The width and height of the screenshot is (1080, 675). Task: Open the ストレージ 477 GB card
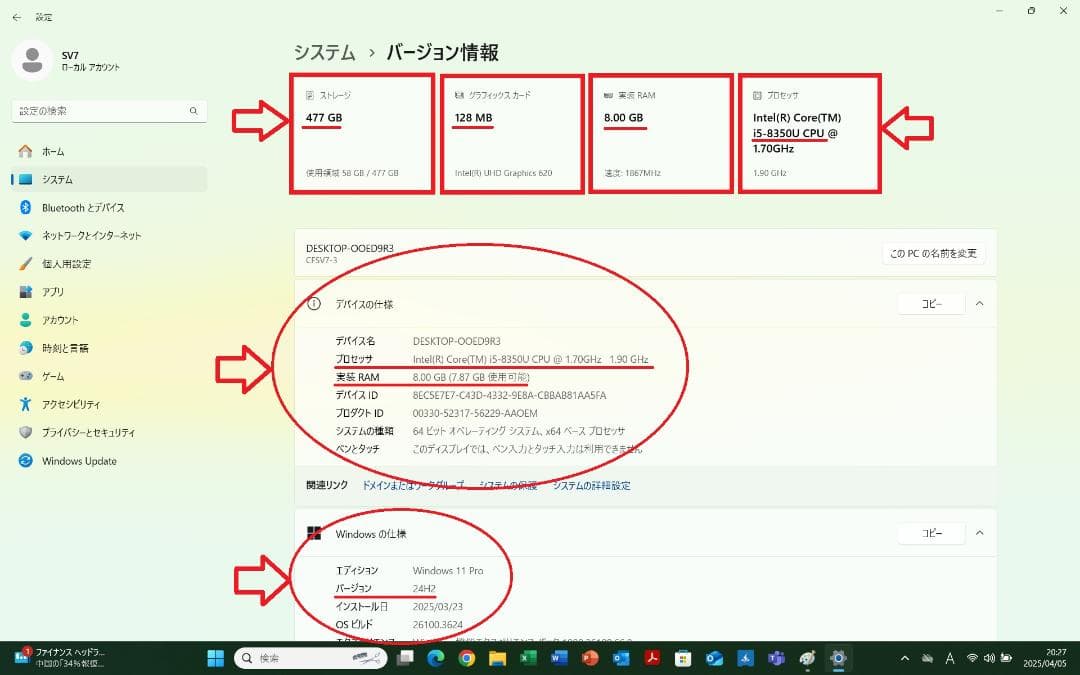(363, 133)
